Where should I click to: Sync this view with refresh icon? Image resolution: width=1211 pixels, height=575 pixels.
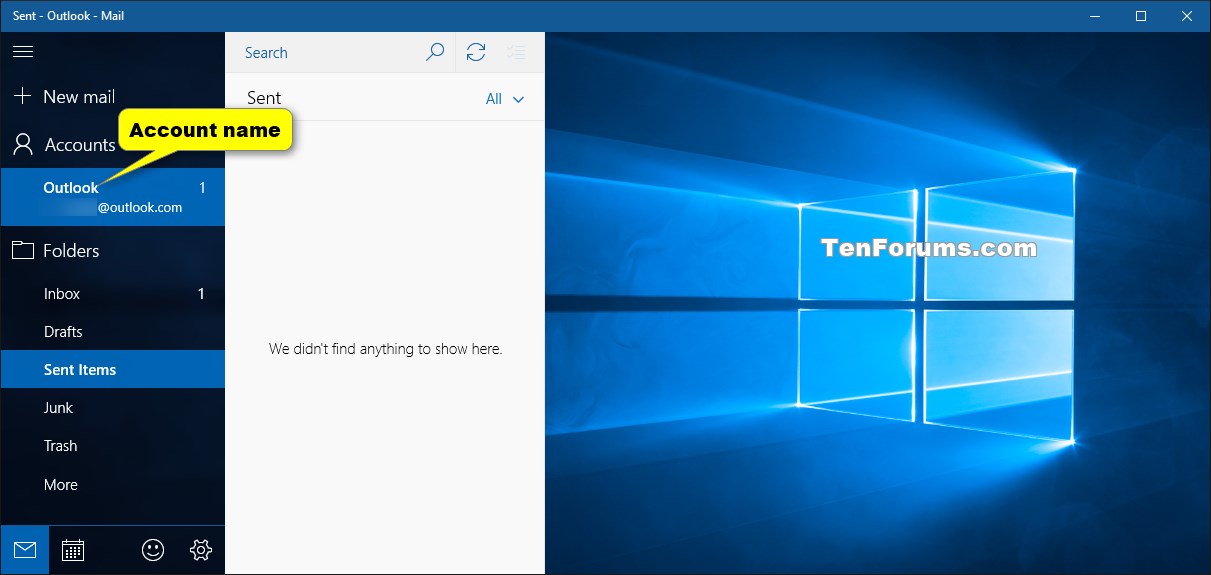(476, 52)
